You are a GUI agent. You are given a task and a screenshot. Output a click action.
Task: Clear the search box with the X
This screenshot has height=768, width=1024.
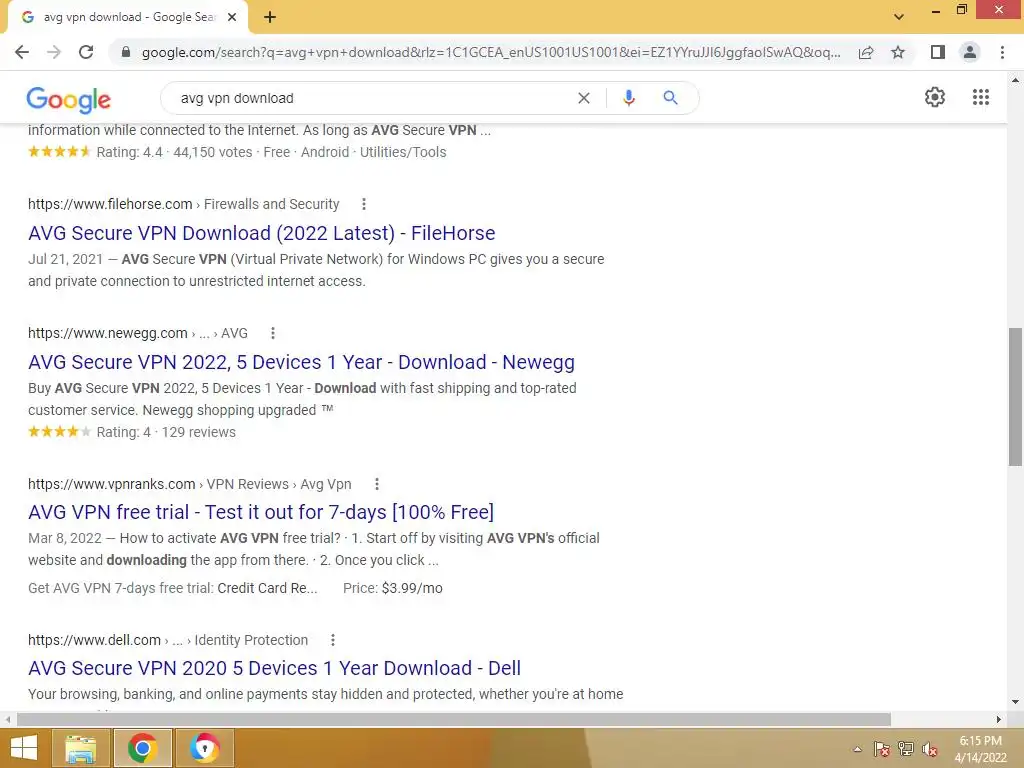[584, 98]
